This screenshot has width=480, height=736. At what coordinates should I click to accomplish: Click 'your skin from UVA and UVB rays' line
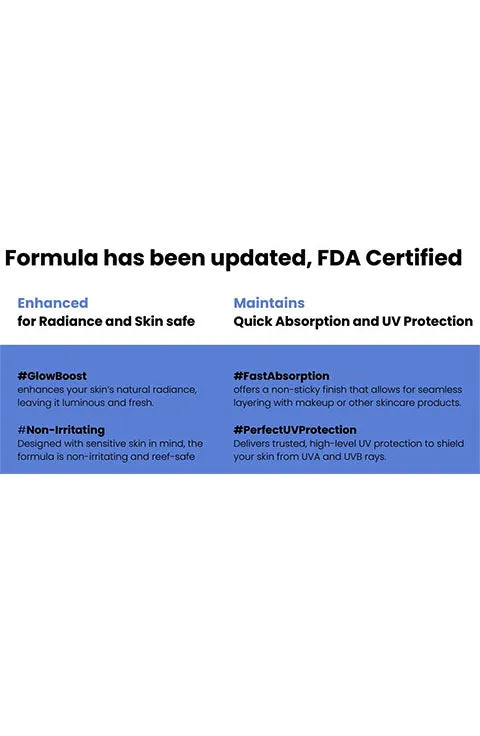(310, 457)
